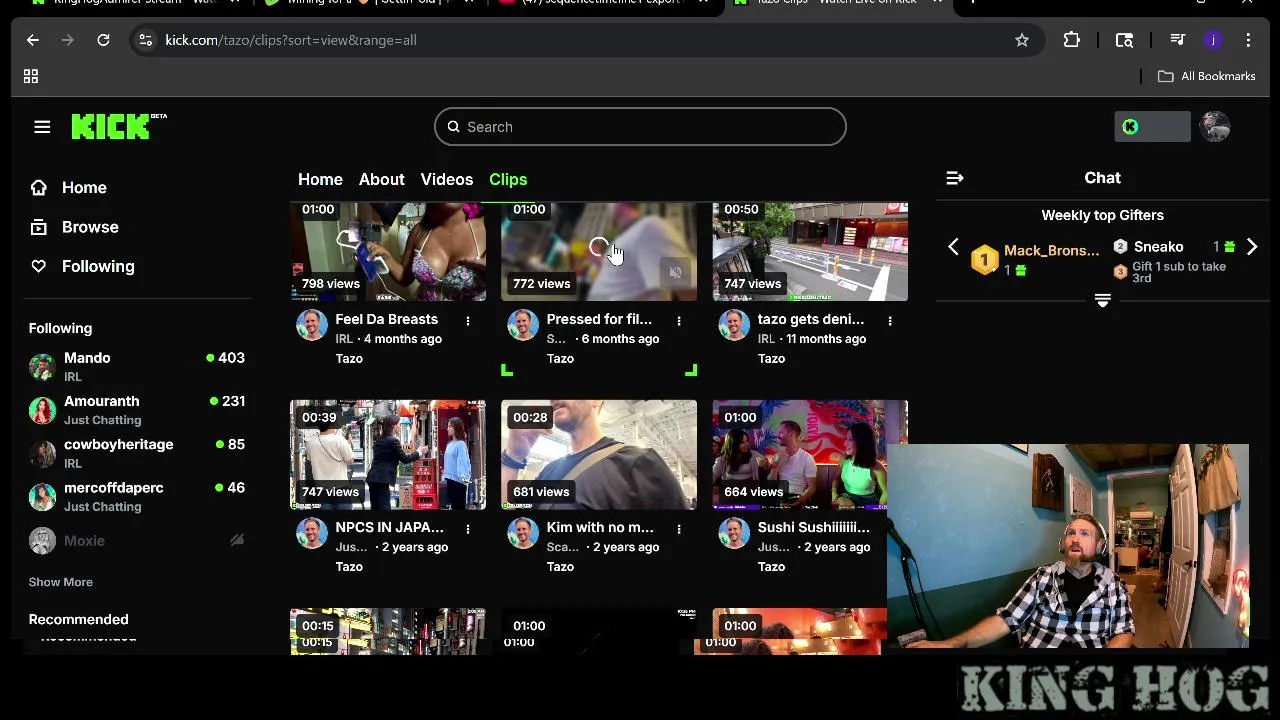Open options for NPCS IN JAPA... clip
Screen dimensions: 1280x720
468,528
